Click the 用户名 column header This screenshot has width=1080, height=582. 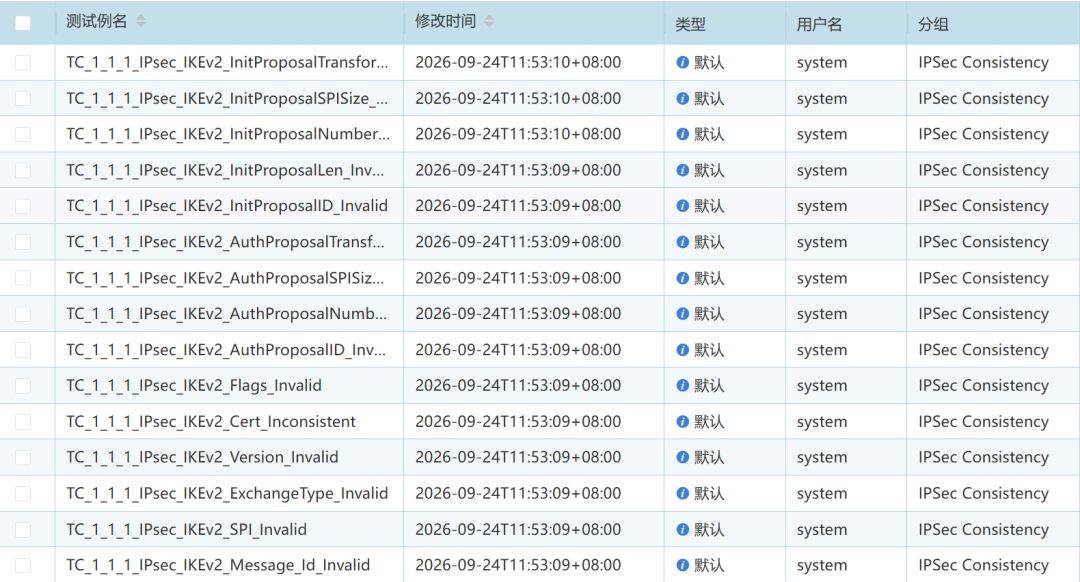(819, 25)
